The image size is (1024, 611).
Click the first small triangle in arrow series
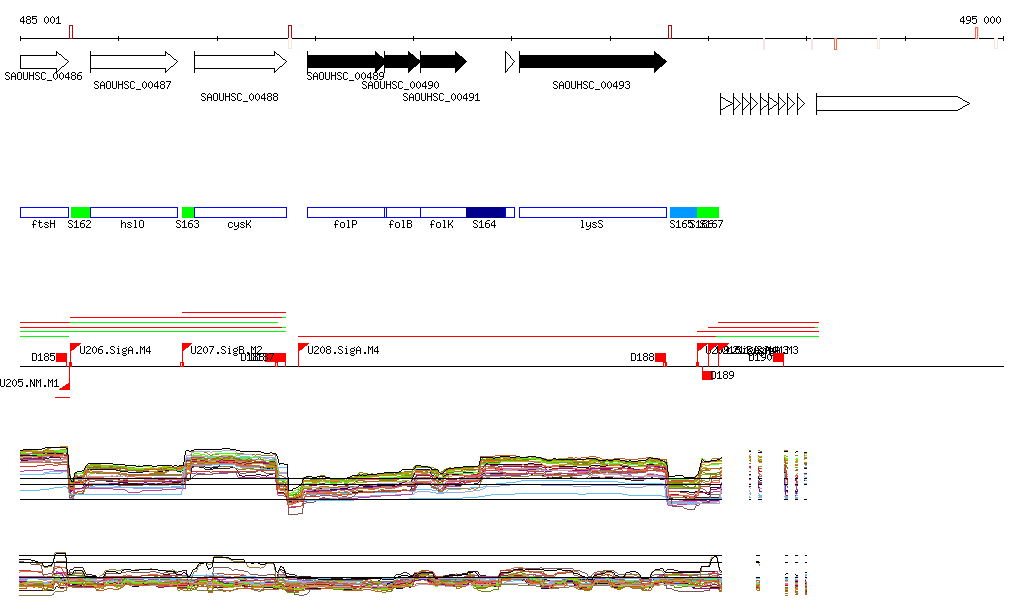coord(725,103)
